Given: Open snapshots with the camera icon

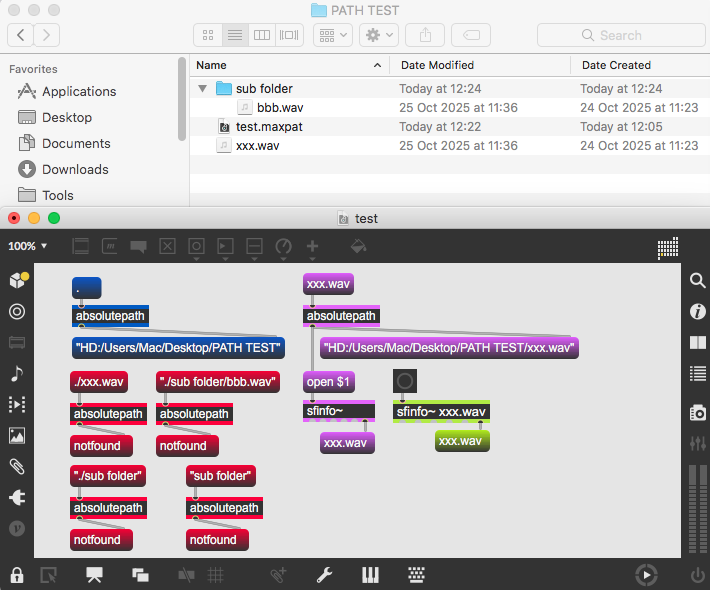Looking at the screenshot, I should [x=698, y=412].
